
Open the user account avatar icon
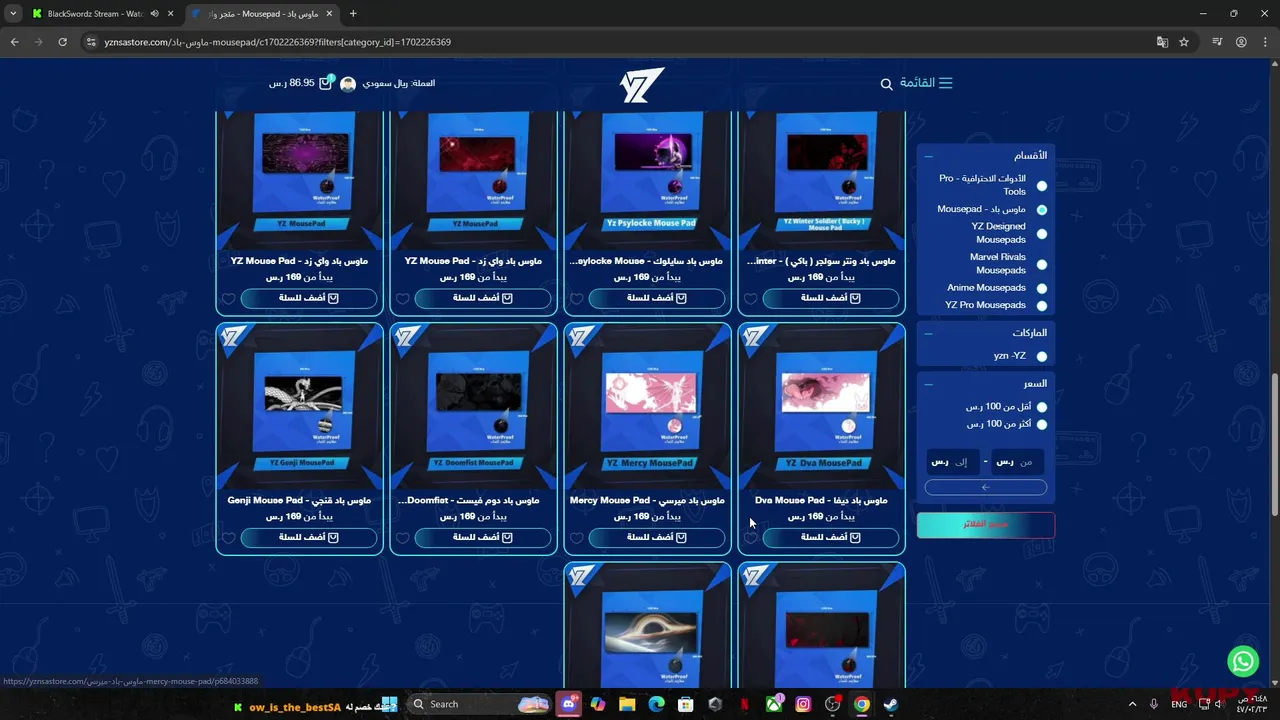tap(348, 84)
